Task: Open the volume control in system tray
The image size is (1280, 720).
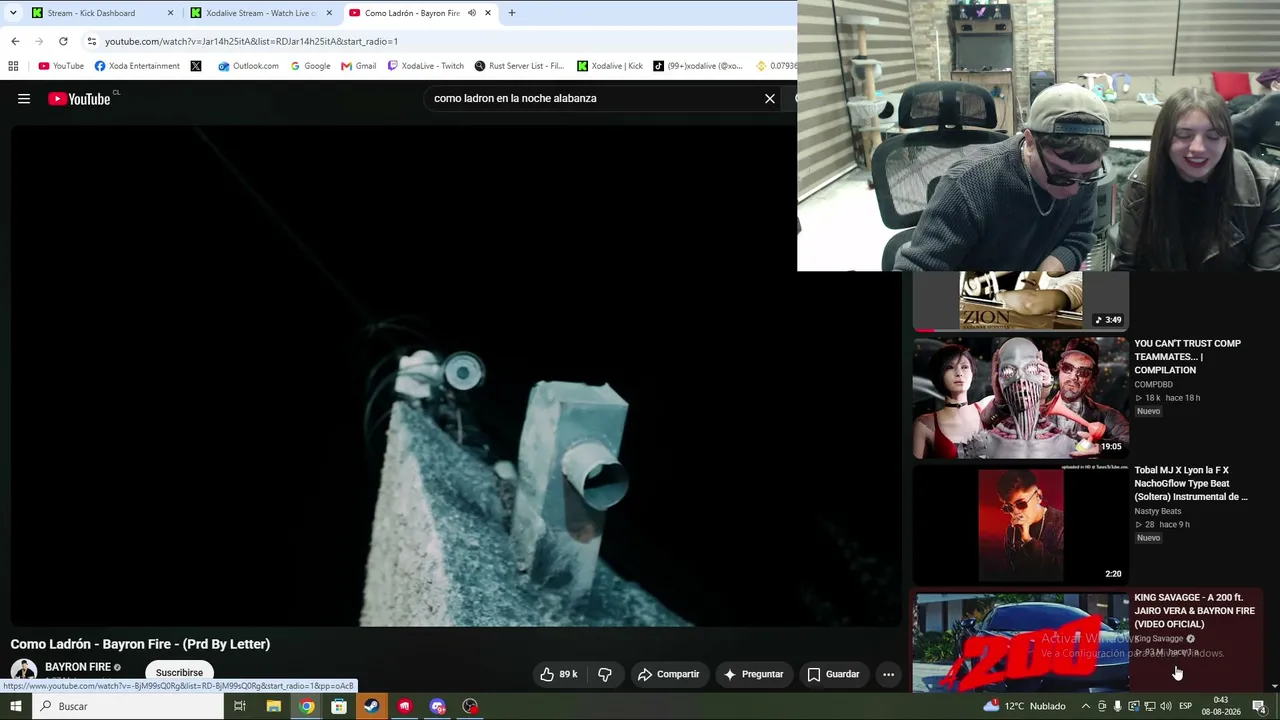Action: [1165, 706]
